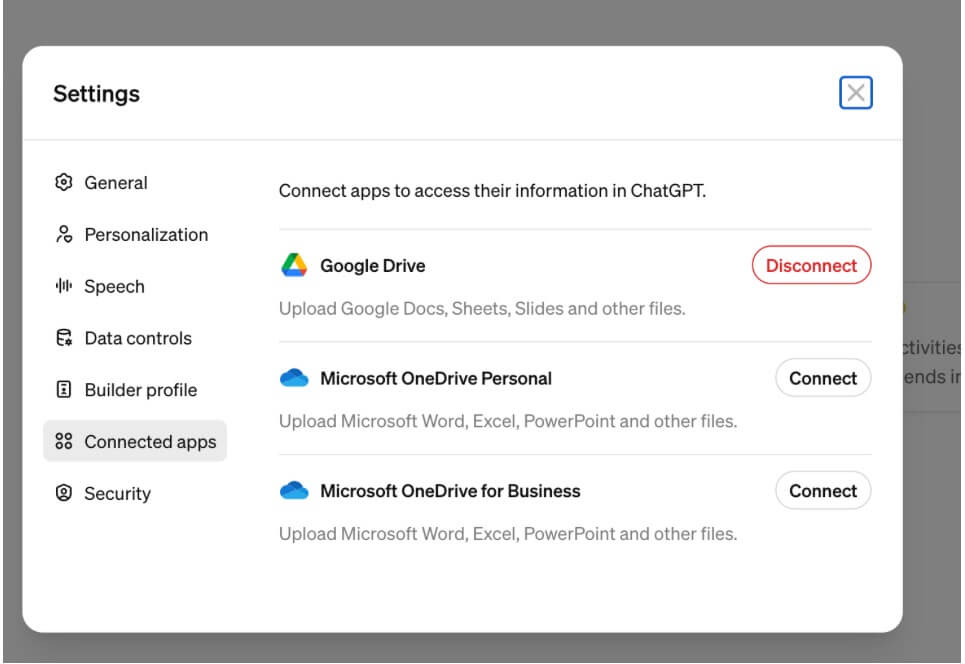The width and height of the screenshot is (965, 664).
Task: Close the Settings dialog
Action: (x=855, y=93)
